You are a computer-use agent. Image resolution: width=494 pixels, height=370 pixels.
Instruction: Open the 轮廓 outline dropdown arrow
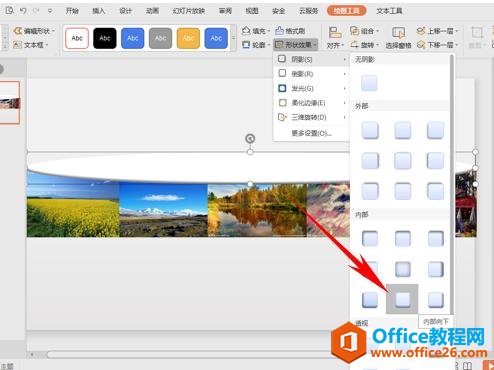(269, 45)
